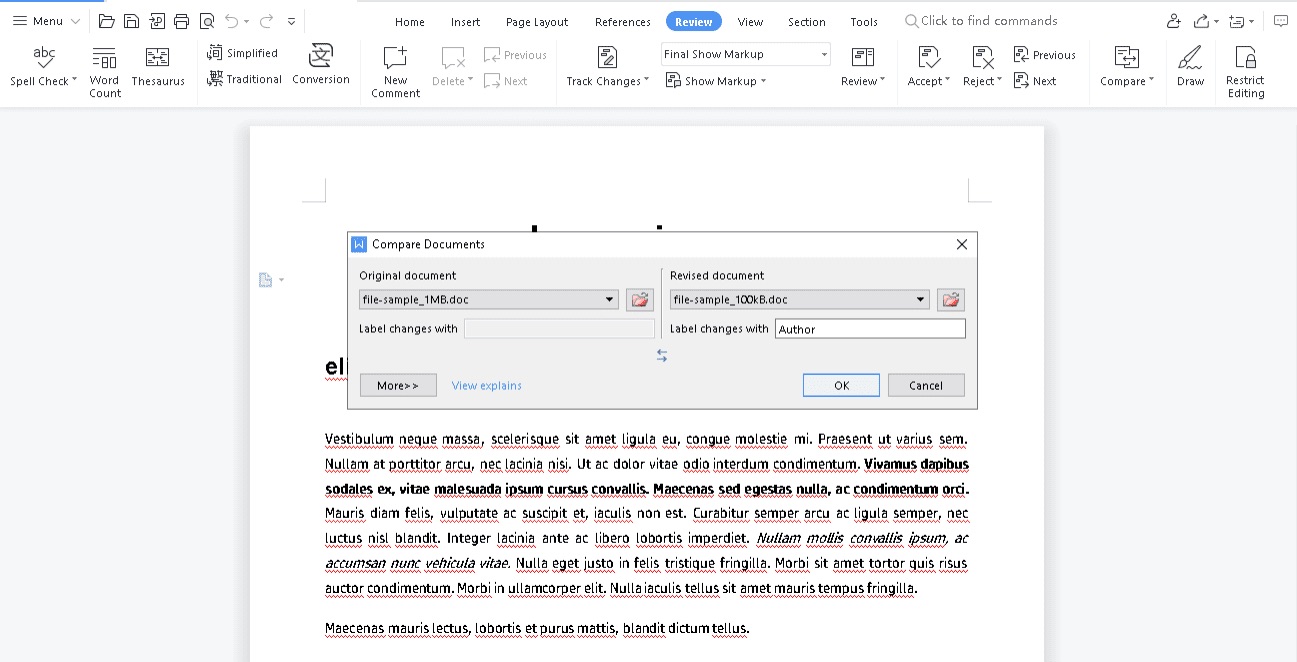Viewport: 1297px width, 662px height.
Task: Open the Word Count tool
Action: pyautogui.click(x=104, y=72)
